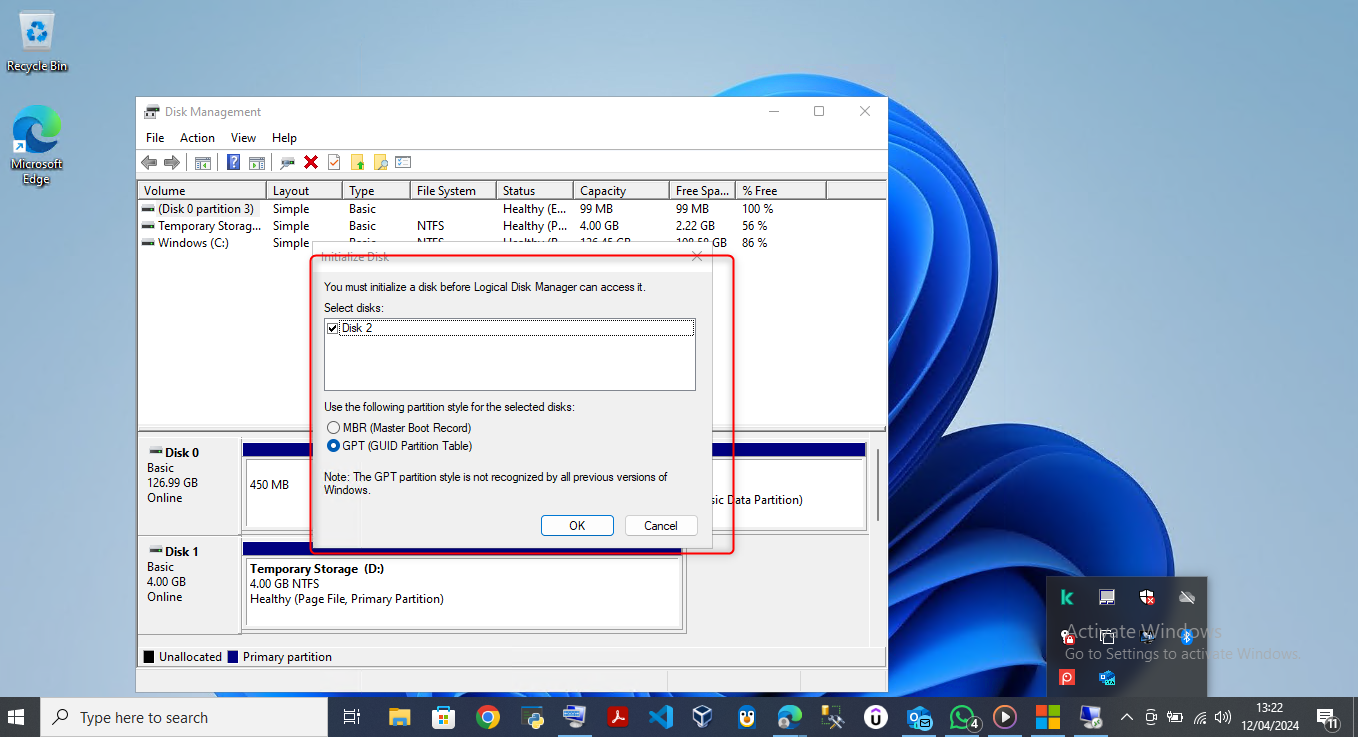1358x737 pixels.
Task: Open the View menu
Action: click(243, 138)
